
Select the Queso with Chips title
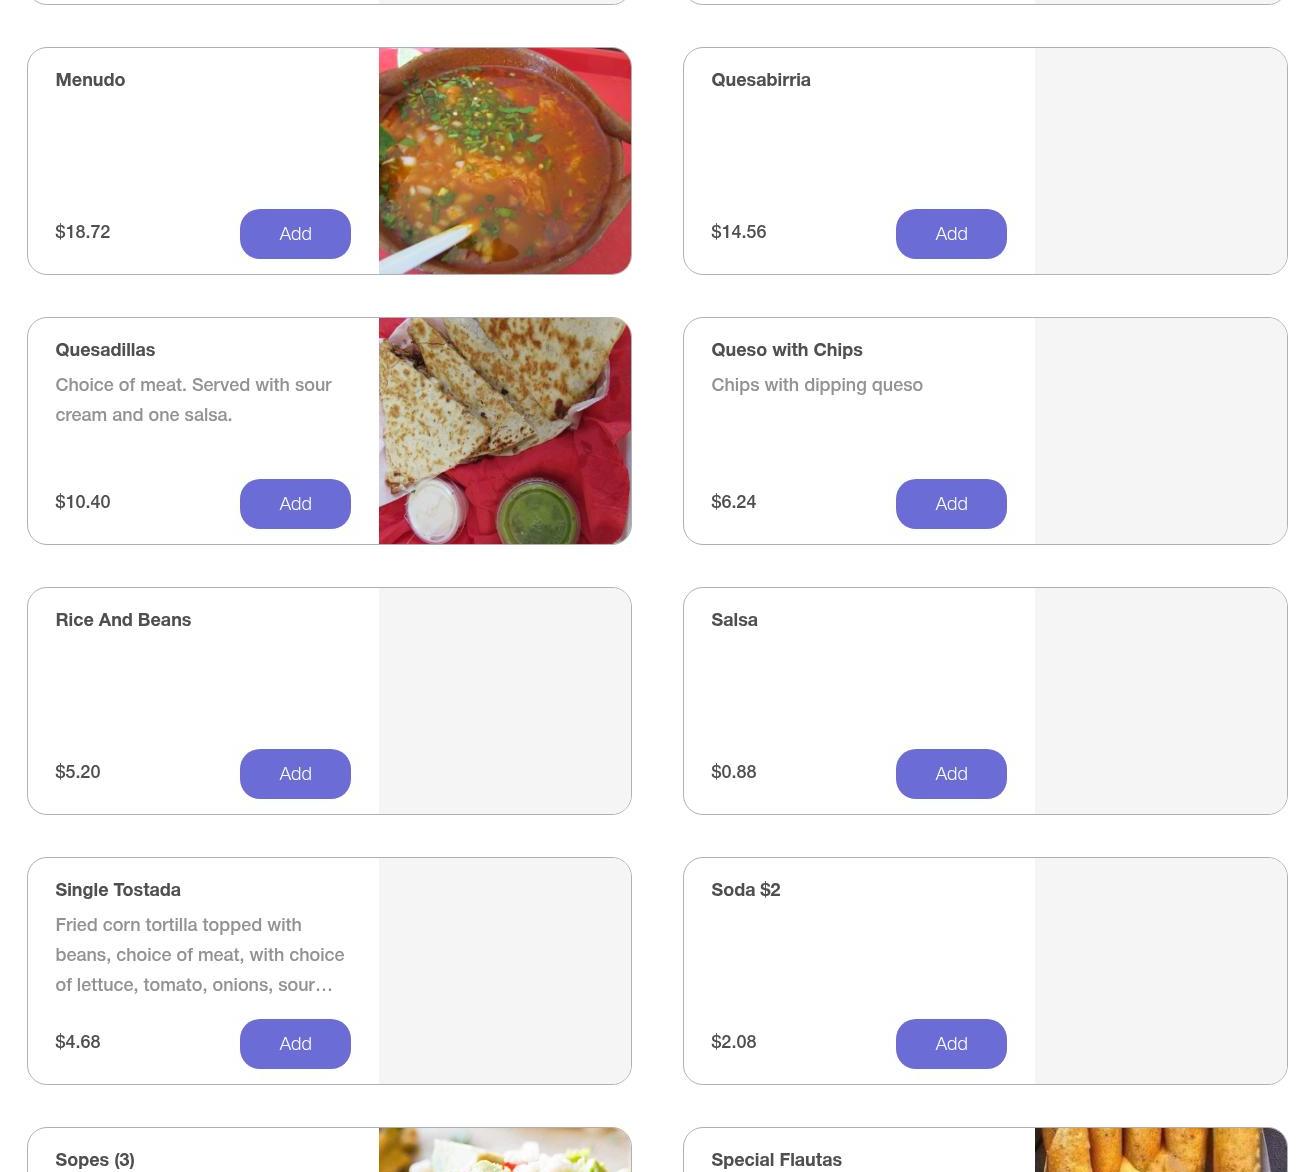pos(787,350)
